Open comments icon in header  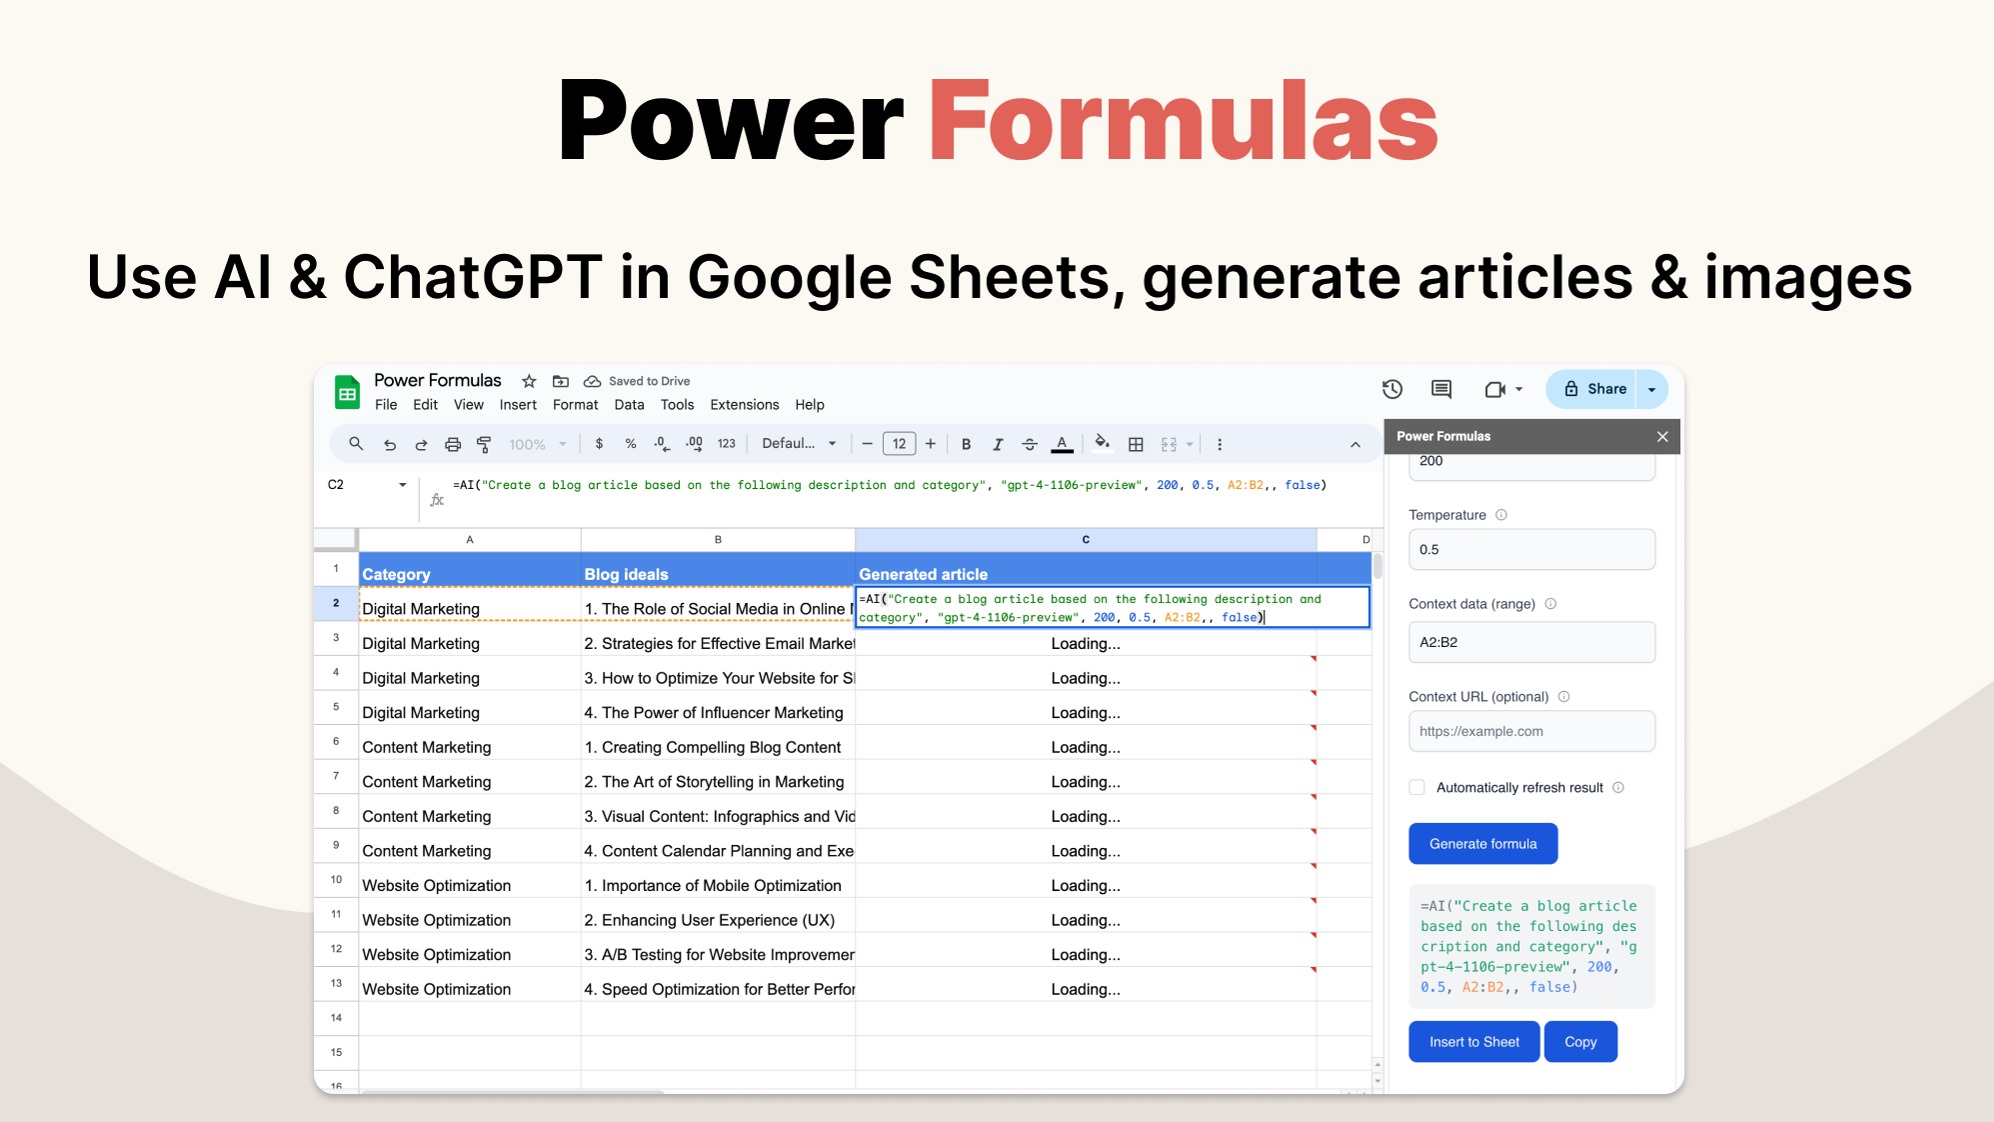pos(1441,389)
